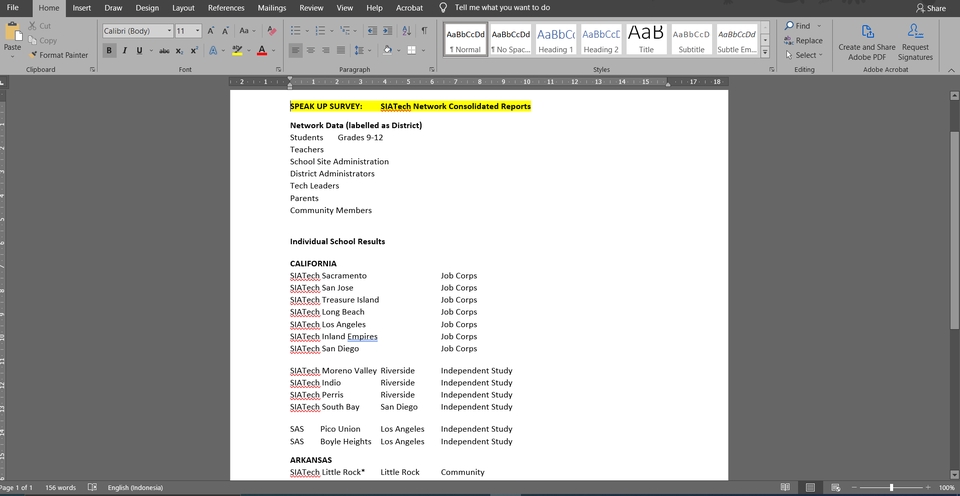Image resolution: width=960 pixels, height=496 pixels.
Task: Switch to Web Layout view
Action: click(835, 487)
